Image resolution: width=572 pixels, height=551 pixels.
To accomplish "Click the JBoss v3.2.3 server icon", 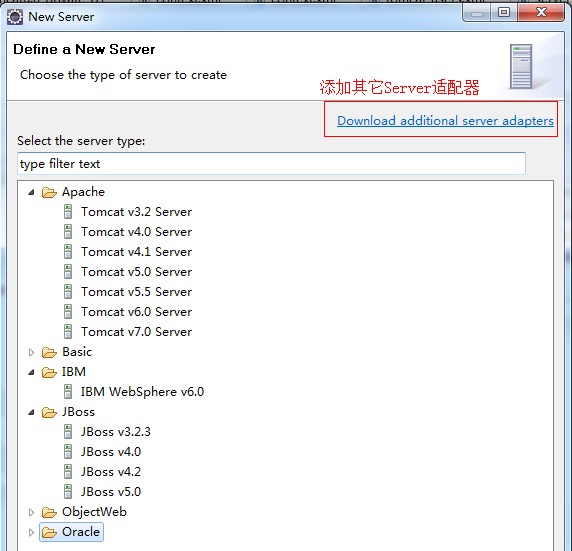I will 68,432.
